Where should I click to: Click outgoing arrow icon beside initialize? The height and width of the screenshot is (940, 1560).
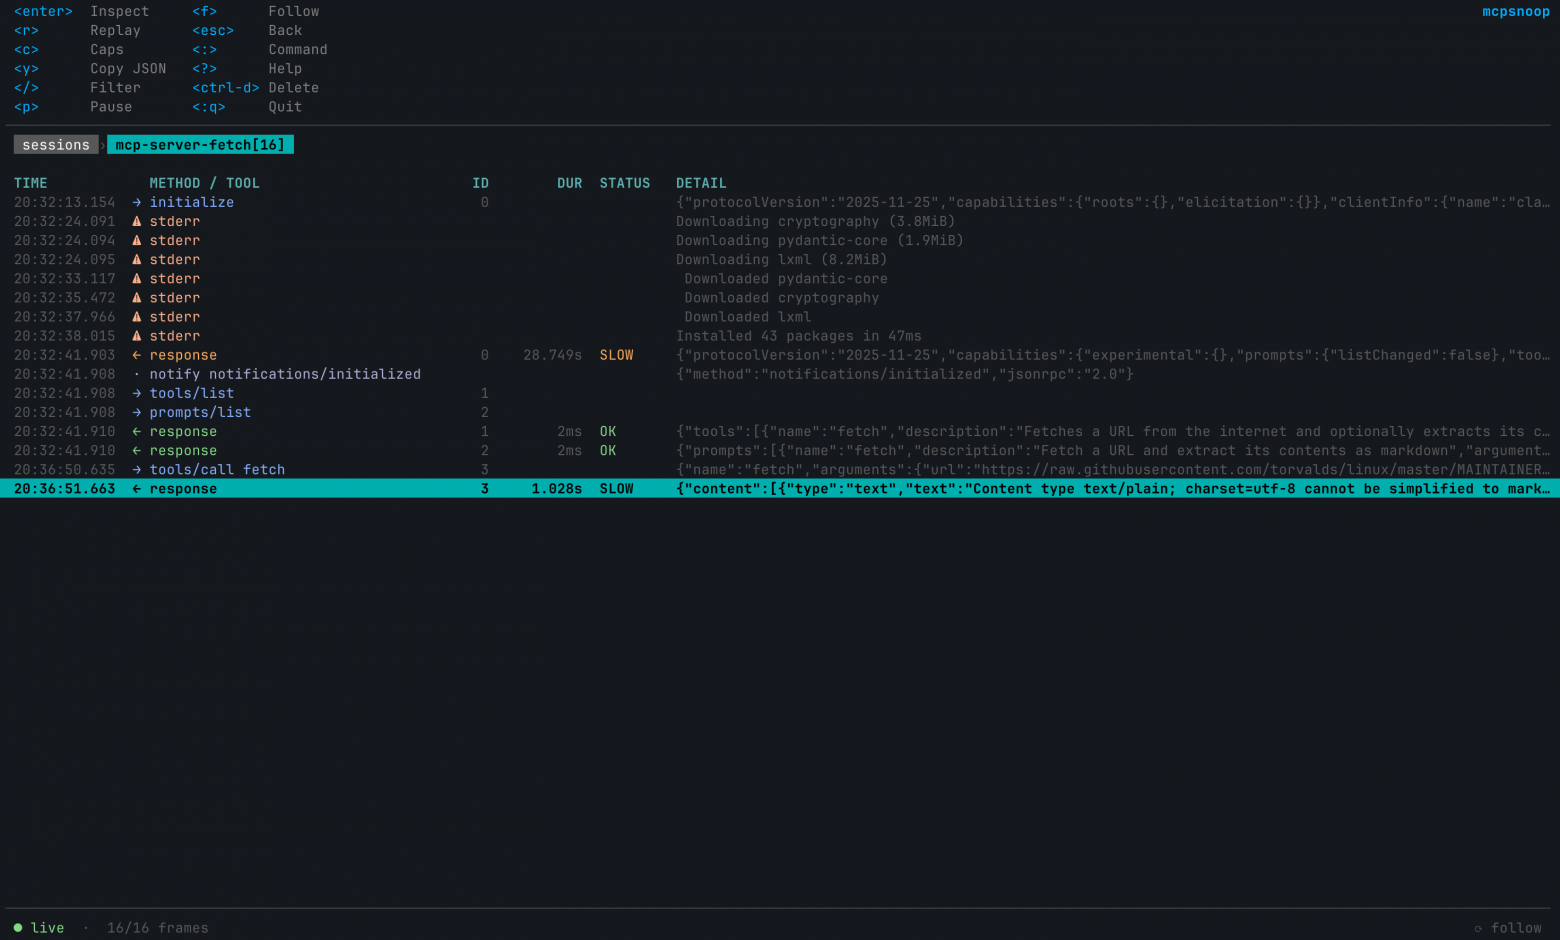point(137,202)
